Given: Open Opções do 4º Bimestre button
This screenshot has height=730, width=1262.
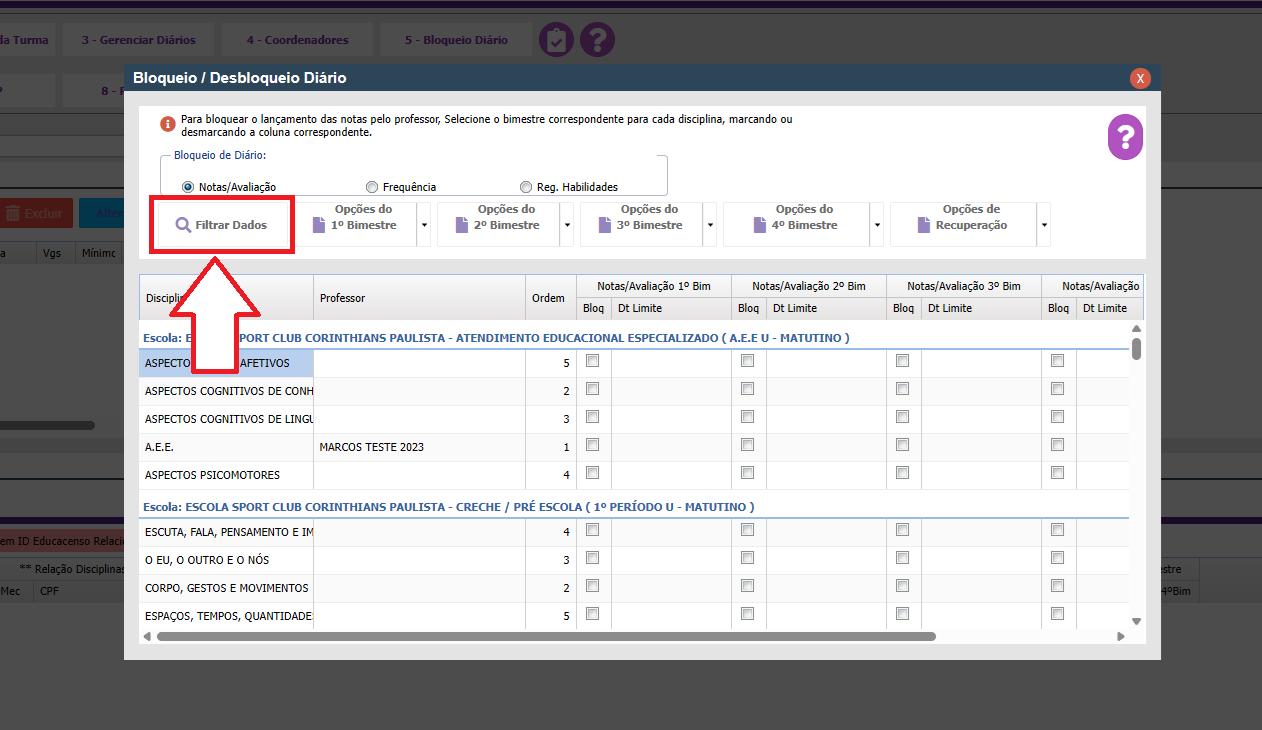Looking at the screenshot, I should 795,218.
